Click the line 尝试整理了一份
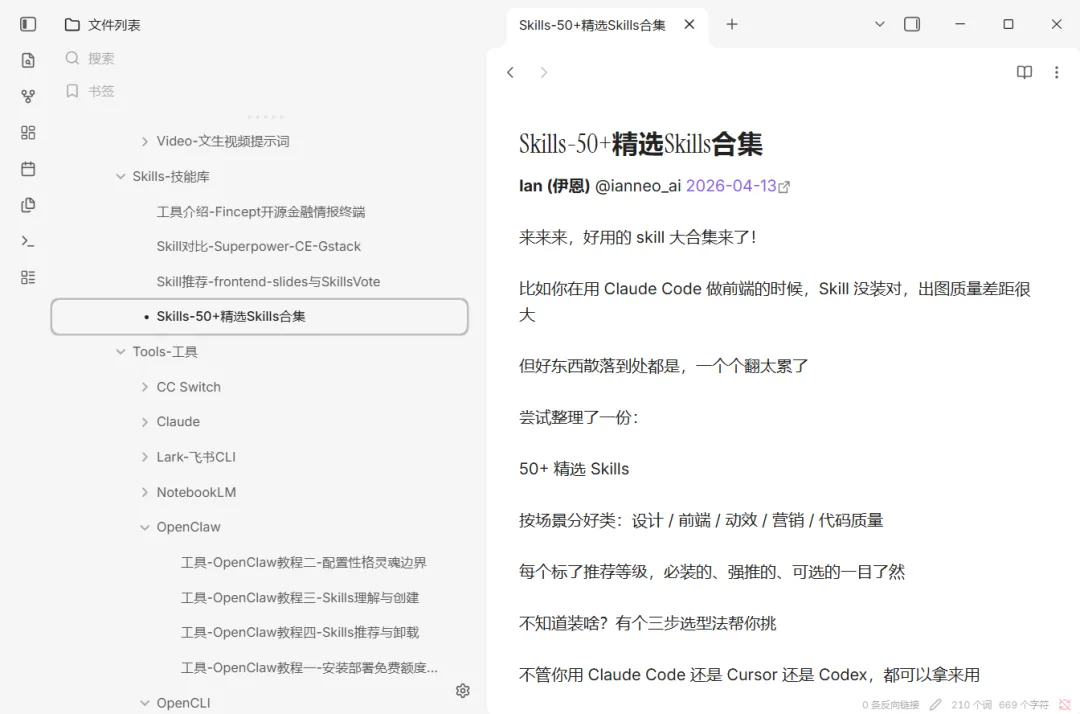The height and width of the screenshot is (714, 1080). point(578,417)
